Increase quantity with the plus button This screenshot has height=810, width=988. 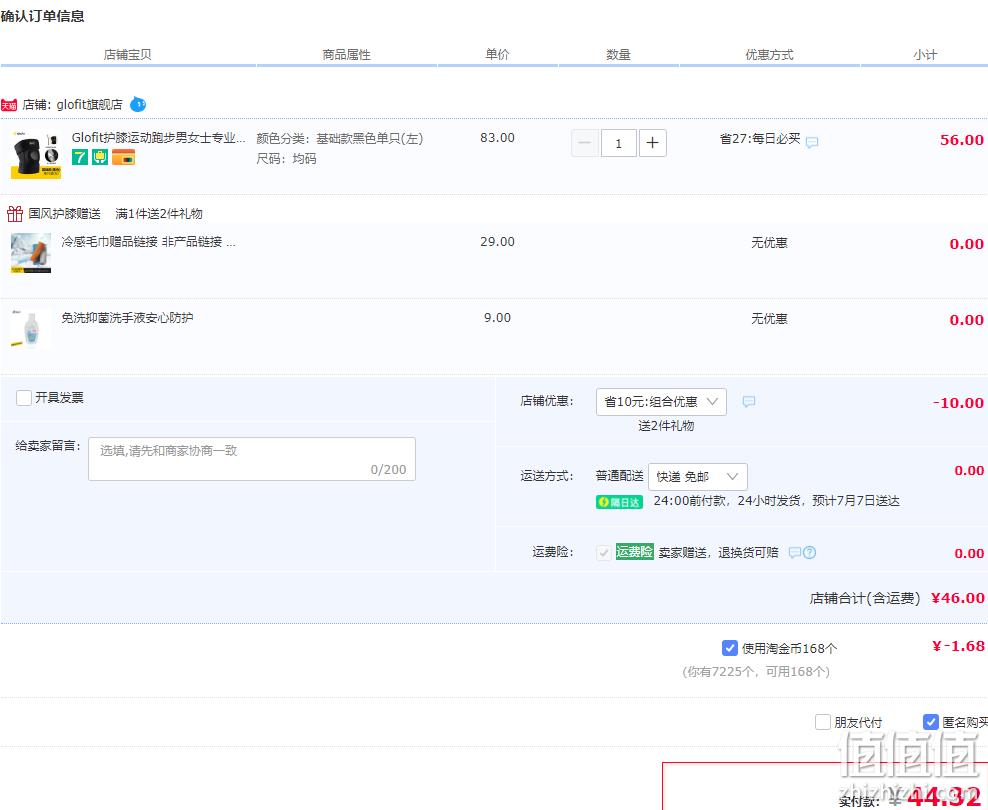[x=653, y=143]
